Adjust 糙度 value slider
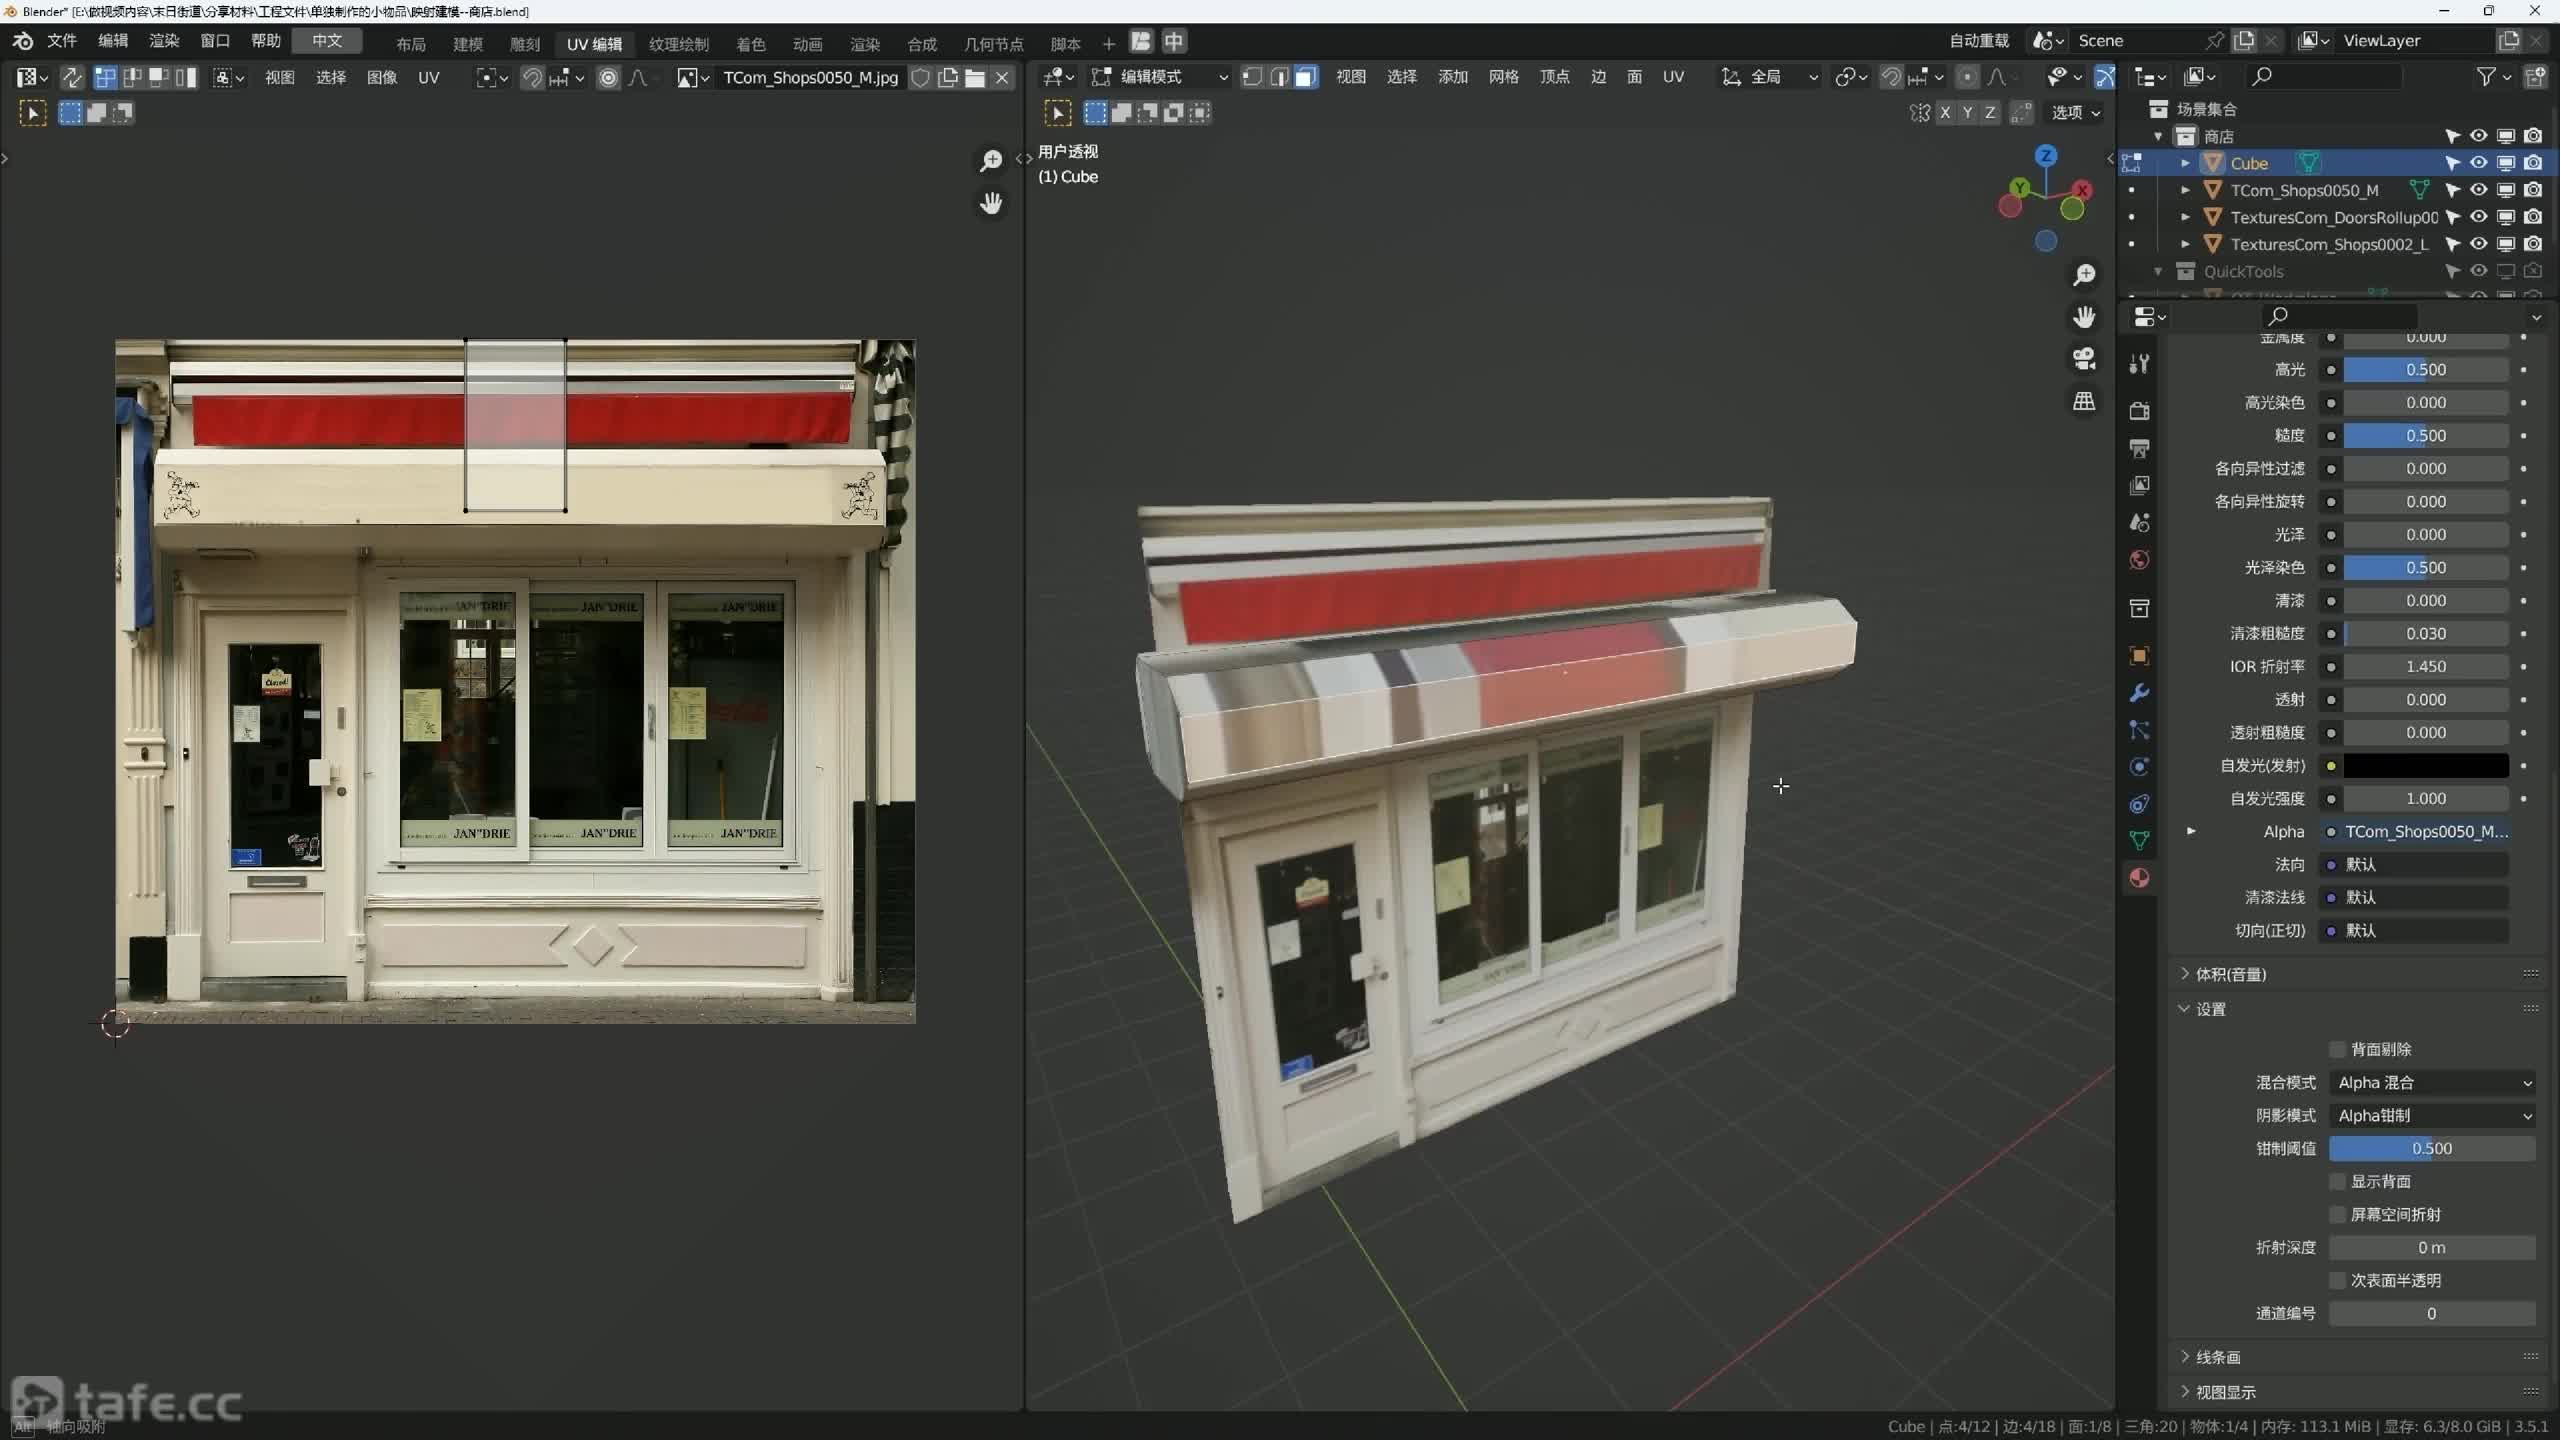Image resolution: width=2560 pixels, height=1440 pixels. (2426, 435)
